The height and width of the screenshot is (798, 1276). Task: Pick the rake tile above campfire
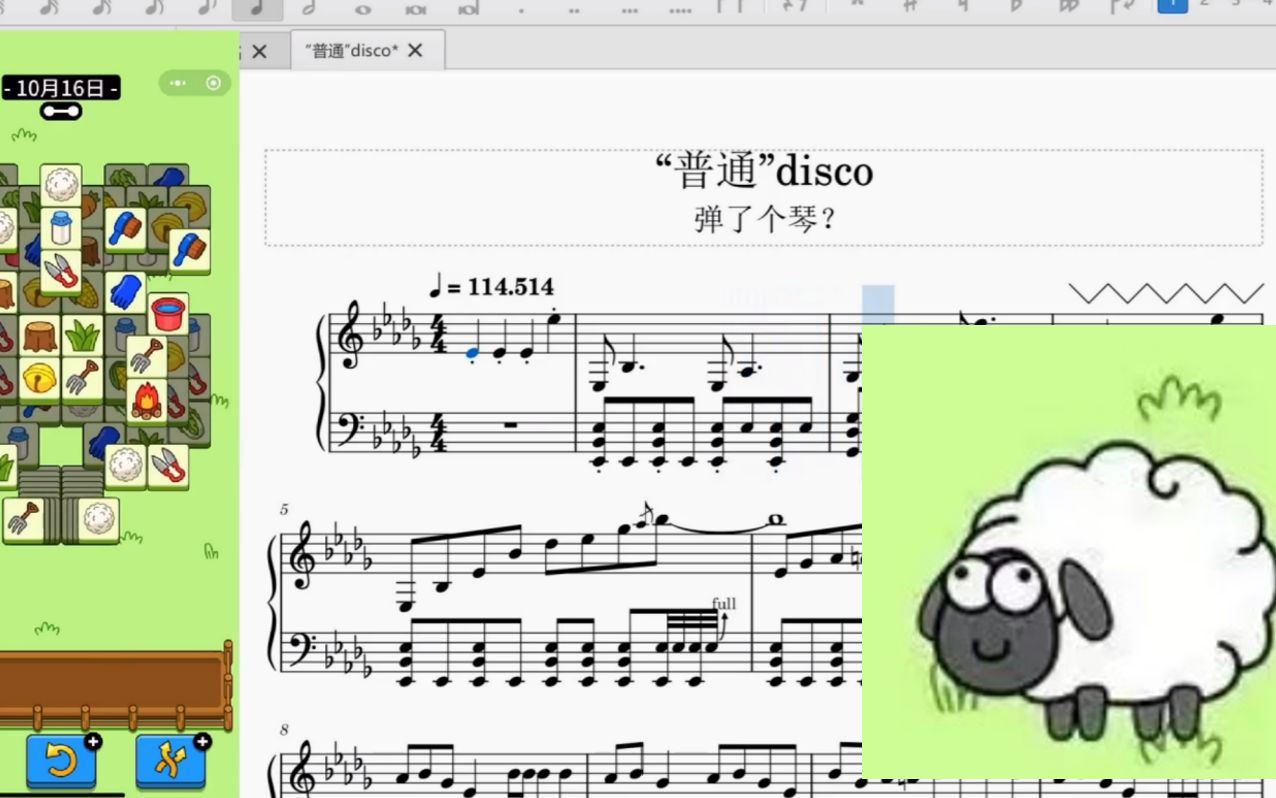pyautogui.click(x=146, y=357)
